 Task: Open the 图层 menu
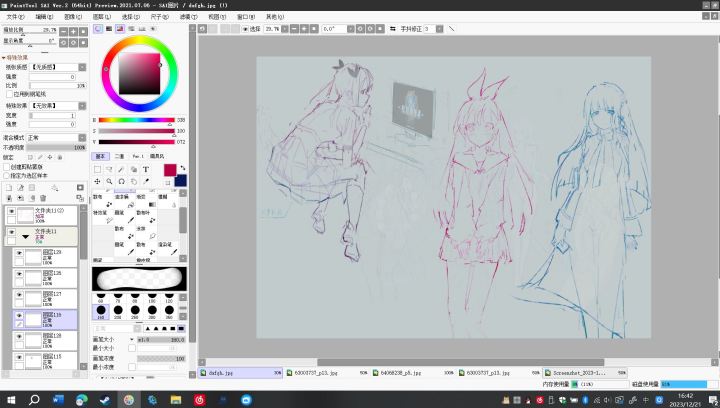coord(101,17)
